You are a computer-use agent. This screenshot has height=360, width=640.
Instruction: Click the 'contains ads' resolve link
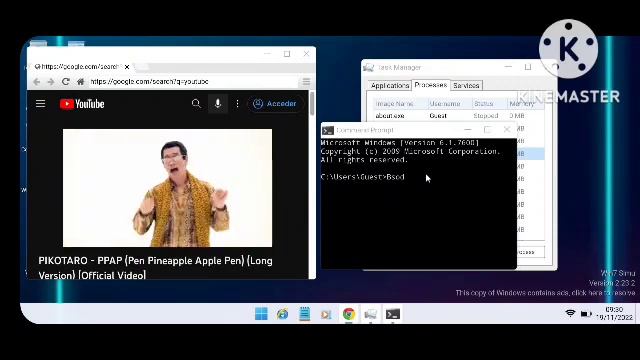coord(545,293)
